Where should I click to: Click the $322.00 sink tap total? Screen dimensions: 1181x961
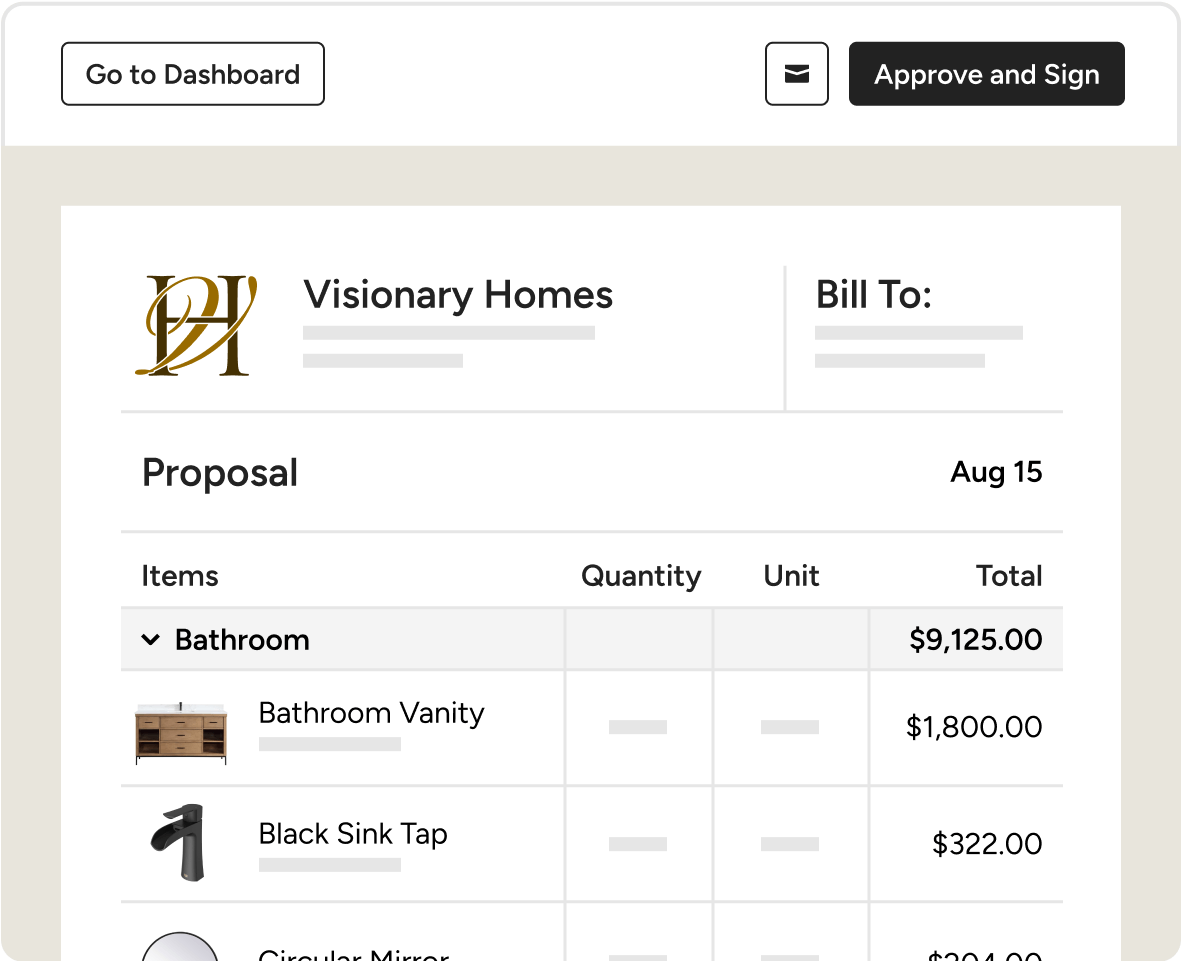pyautogui.click(x=986, y=844)
